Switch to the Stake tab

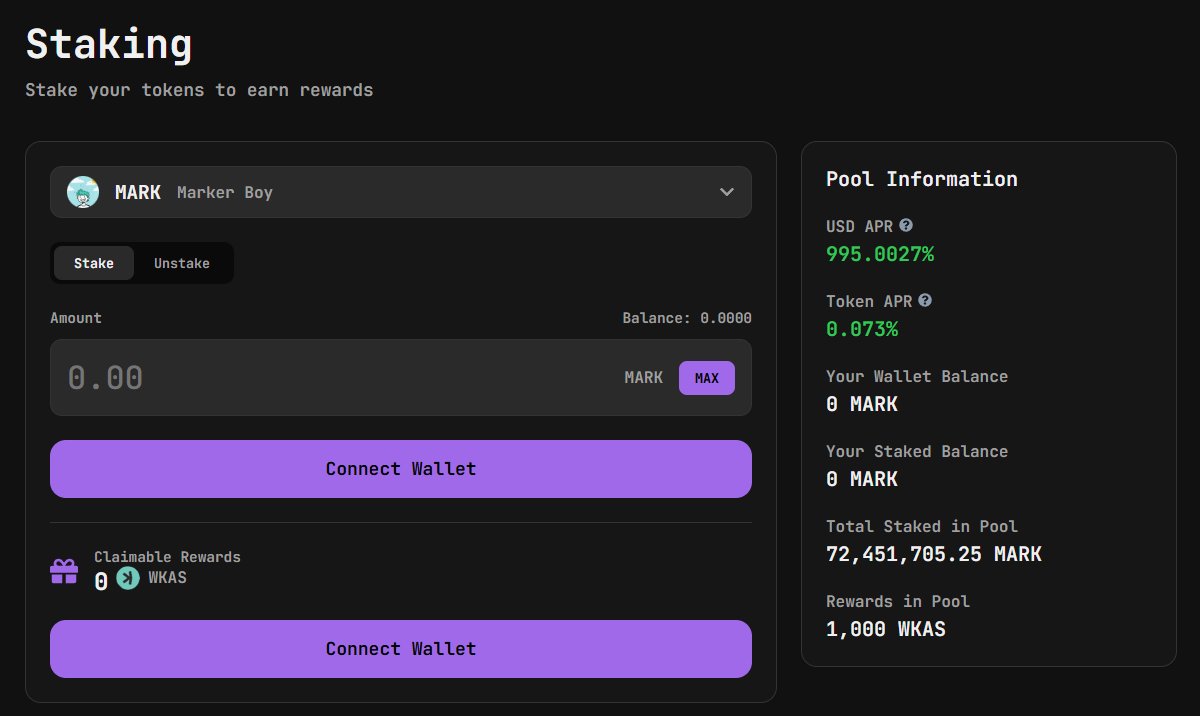point(94,263)
